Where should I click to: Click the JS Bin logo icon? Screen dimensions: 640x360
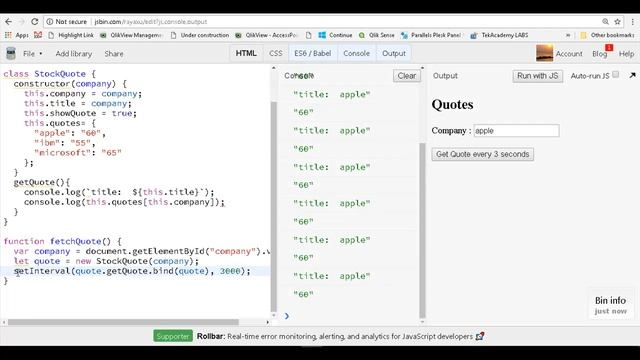tap(11, 53)
